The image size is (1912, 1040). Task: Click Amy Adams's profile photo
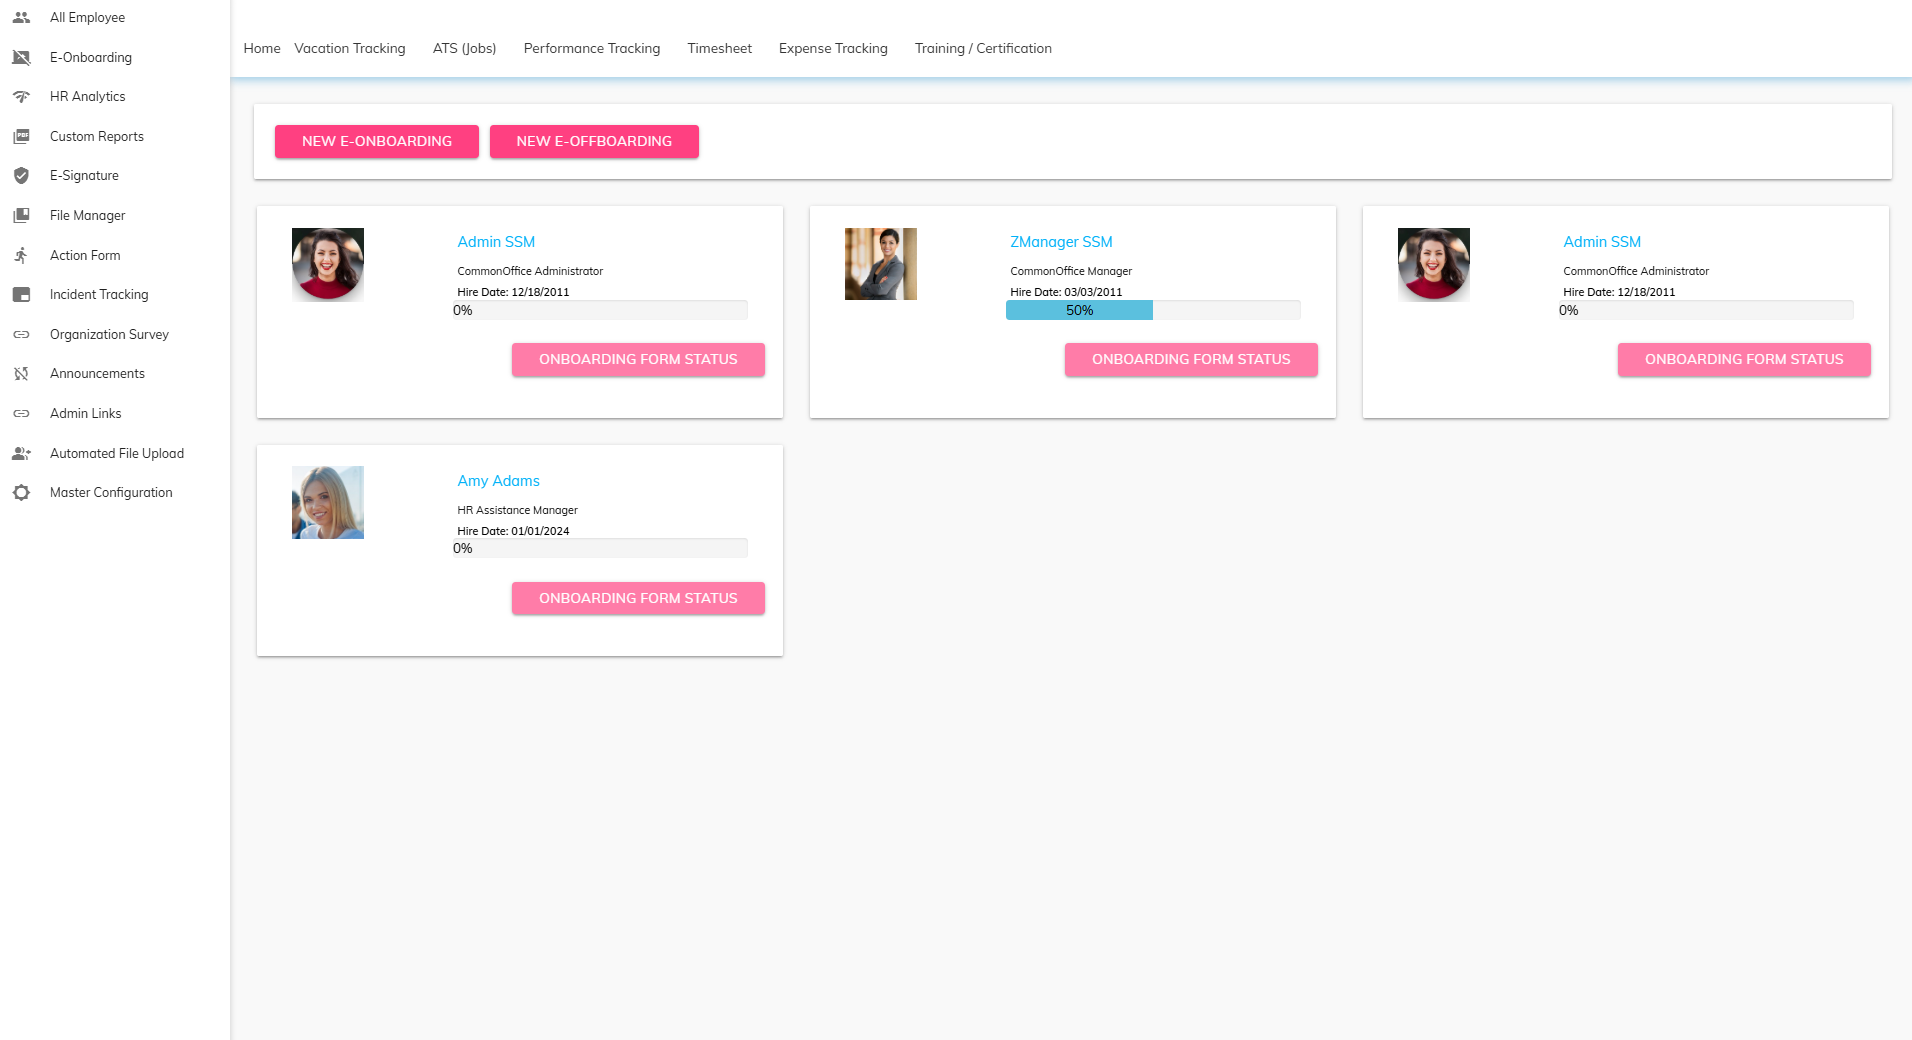327,502
